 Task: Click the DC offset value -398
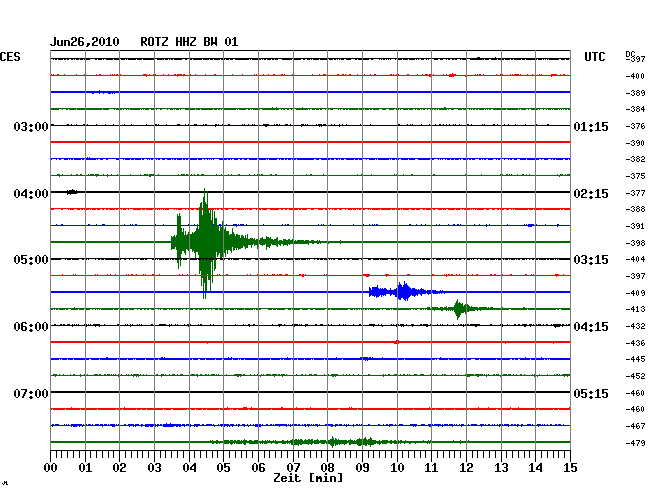(x=635, y=243)
